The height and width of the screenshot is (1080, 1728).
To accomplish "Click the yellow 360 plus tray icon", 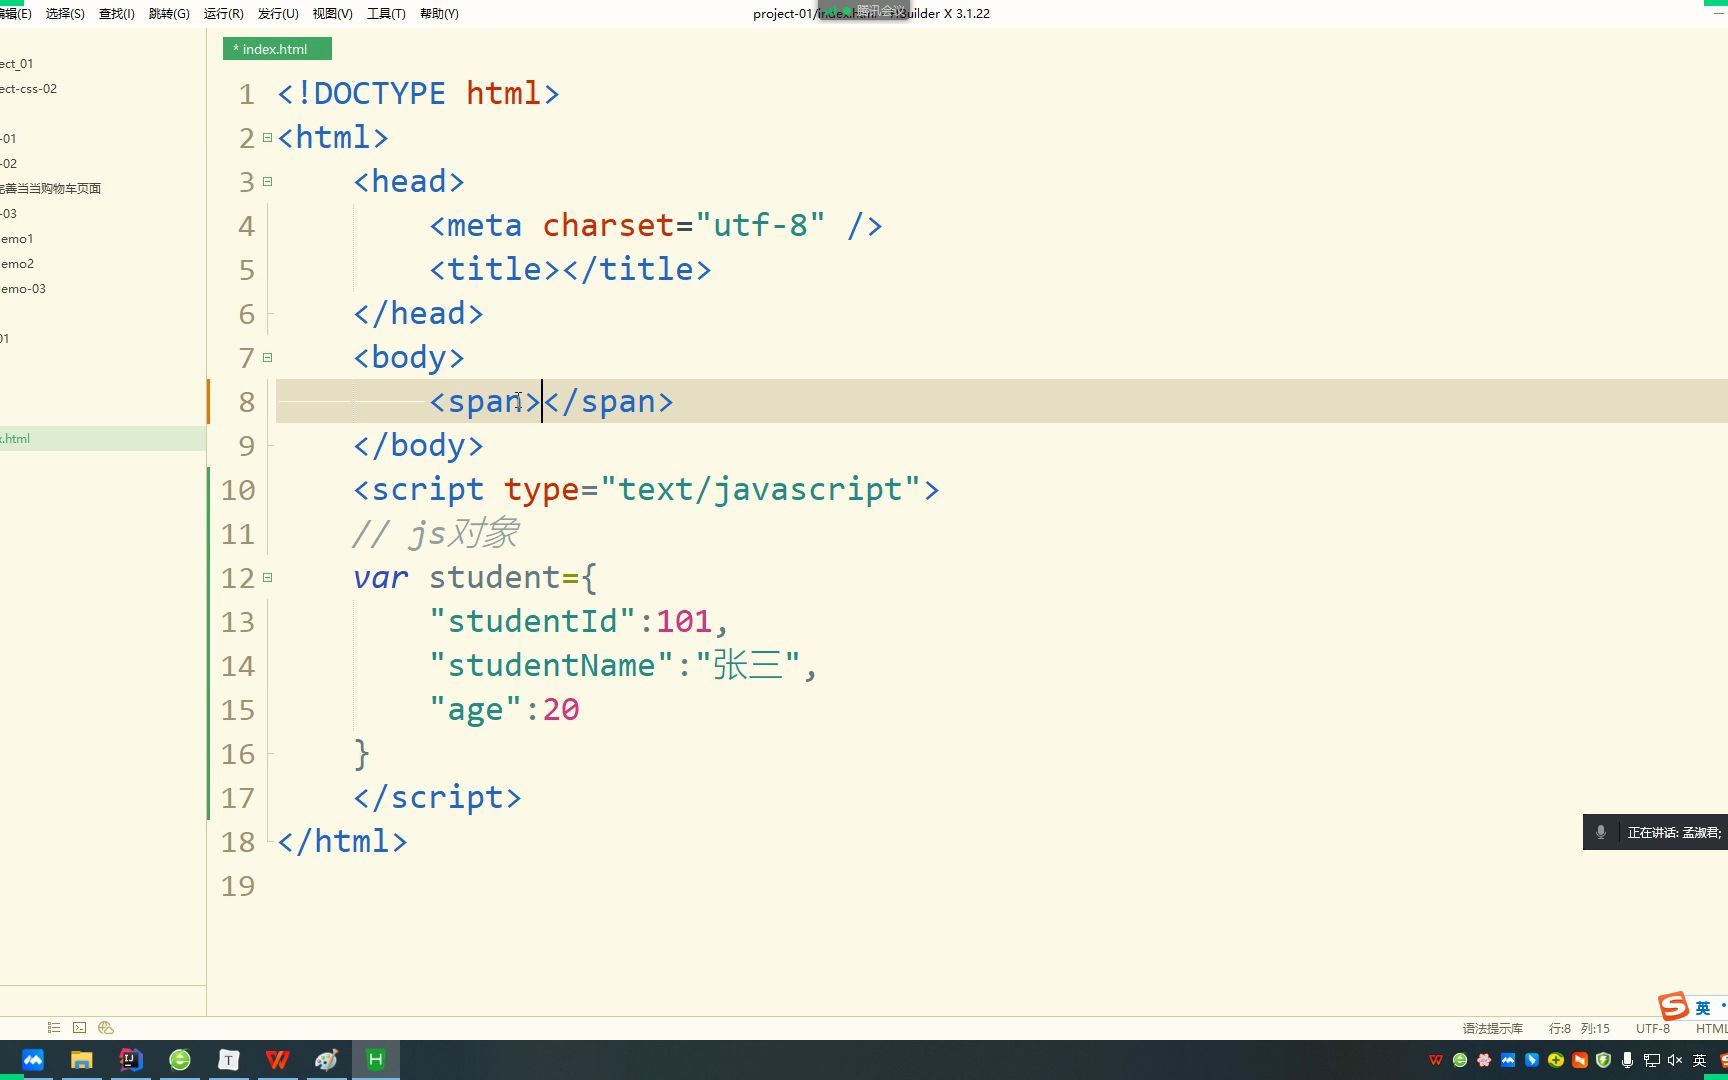I will [1556, 1060].
